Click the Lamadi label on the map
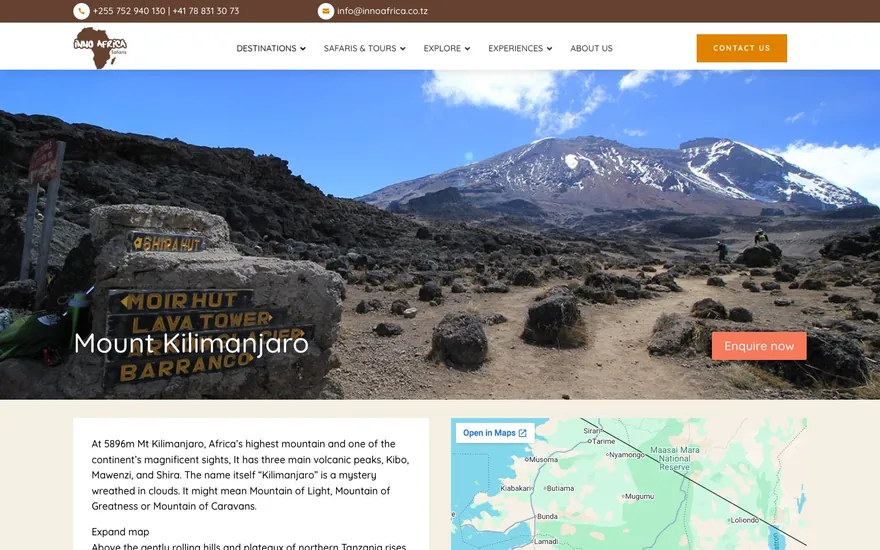This screenshot has height=550, width=880. click(x=546, y=542)
